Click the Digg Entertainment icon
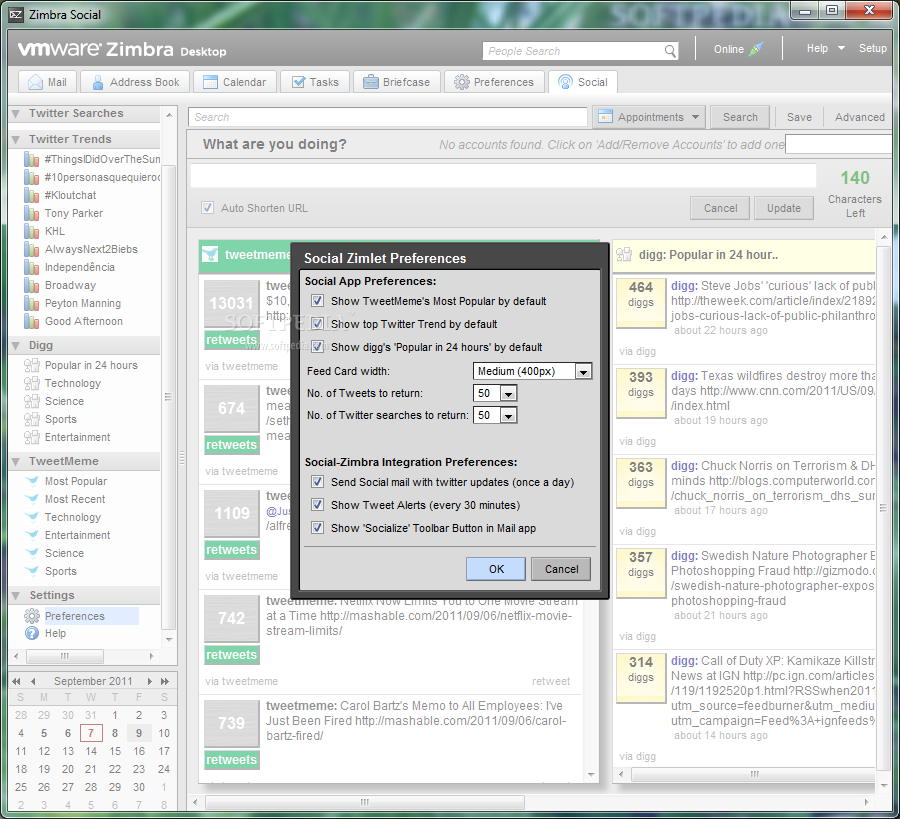This screenshot has width=900, height=819. coord(32,437)
